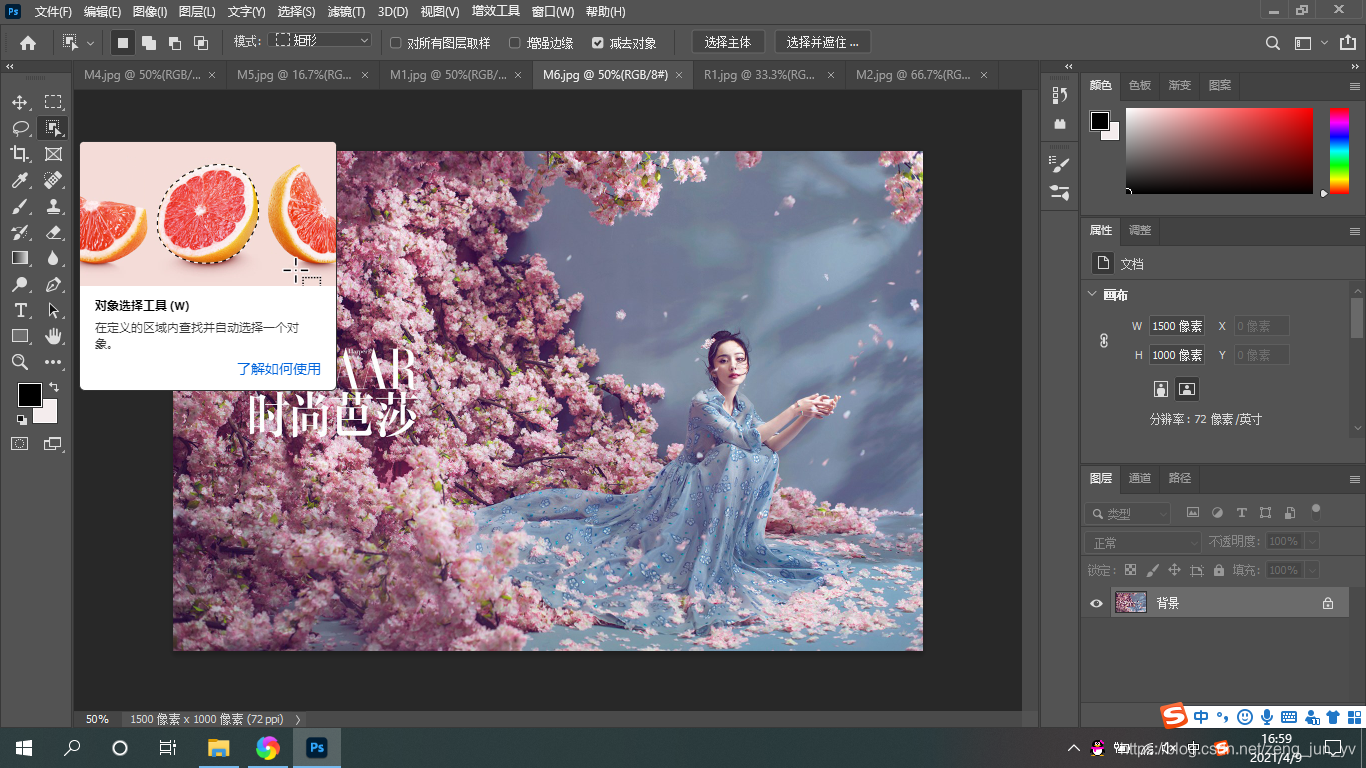Select the Lasso tool
The height and width of the screenshot is (768, 1366).
[x=18, y=127]
